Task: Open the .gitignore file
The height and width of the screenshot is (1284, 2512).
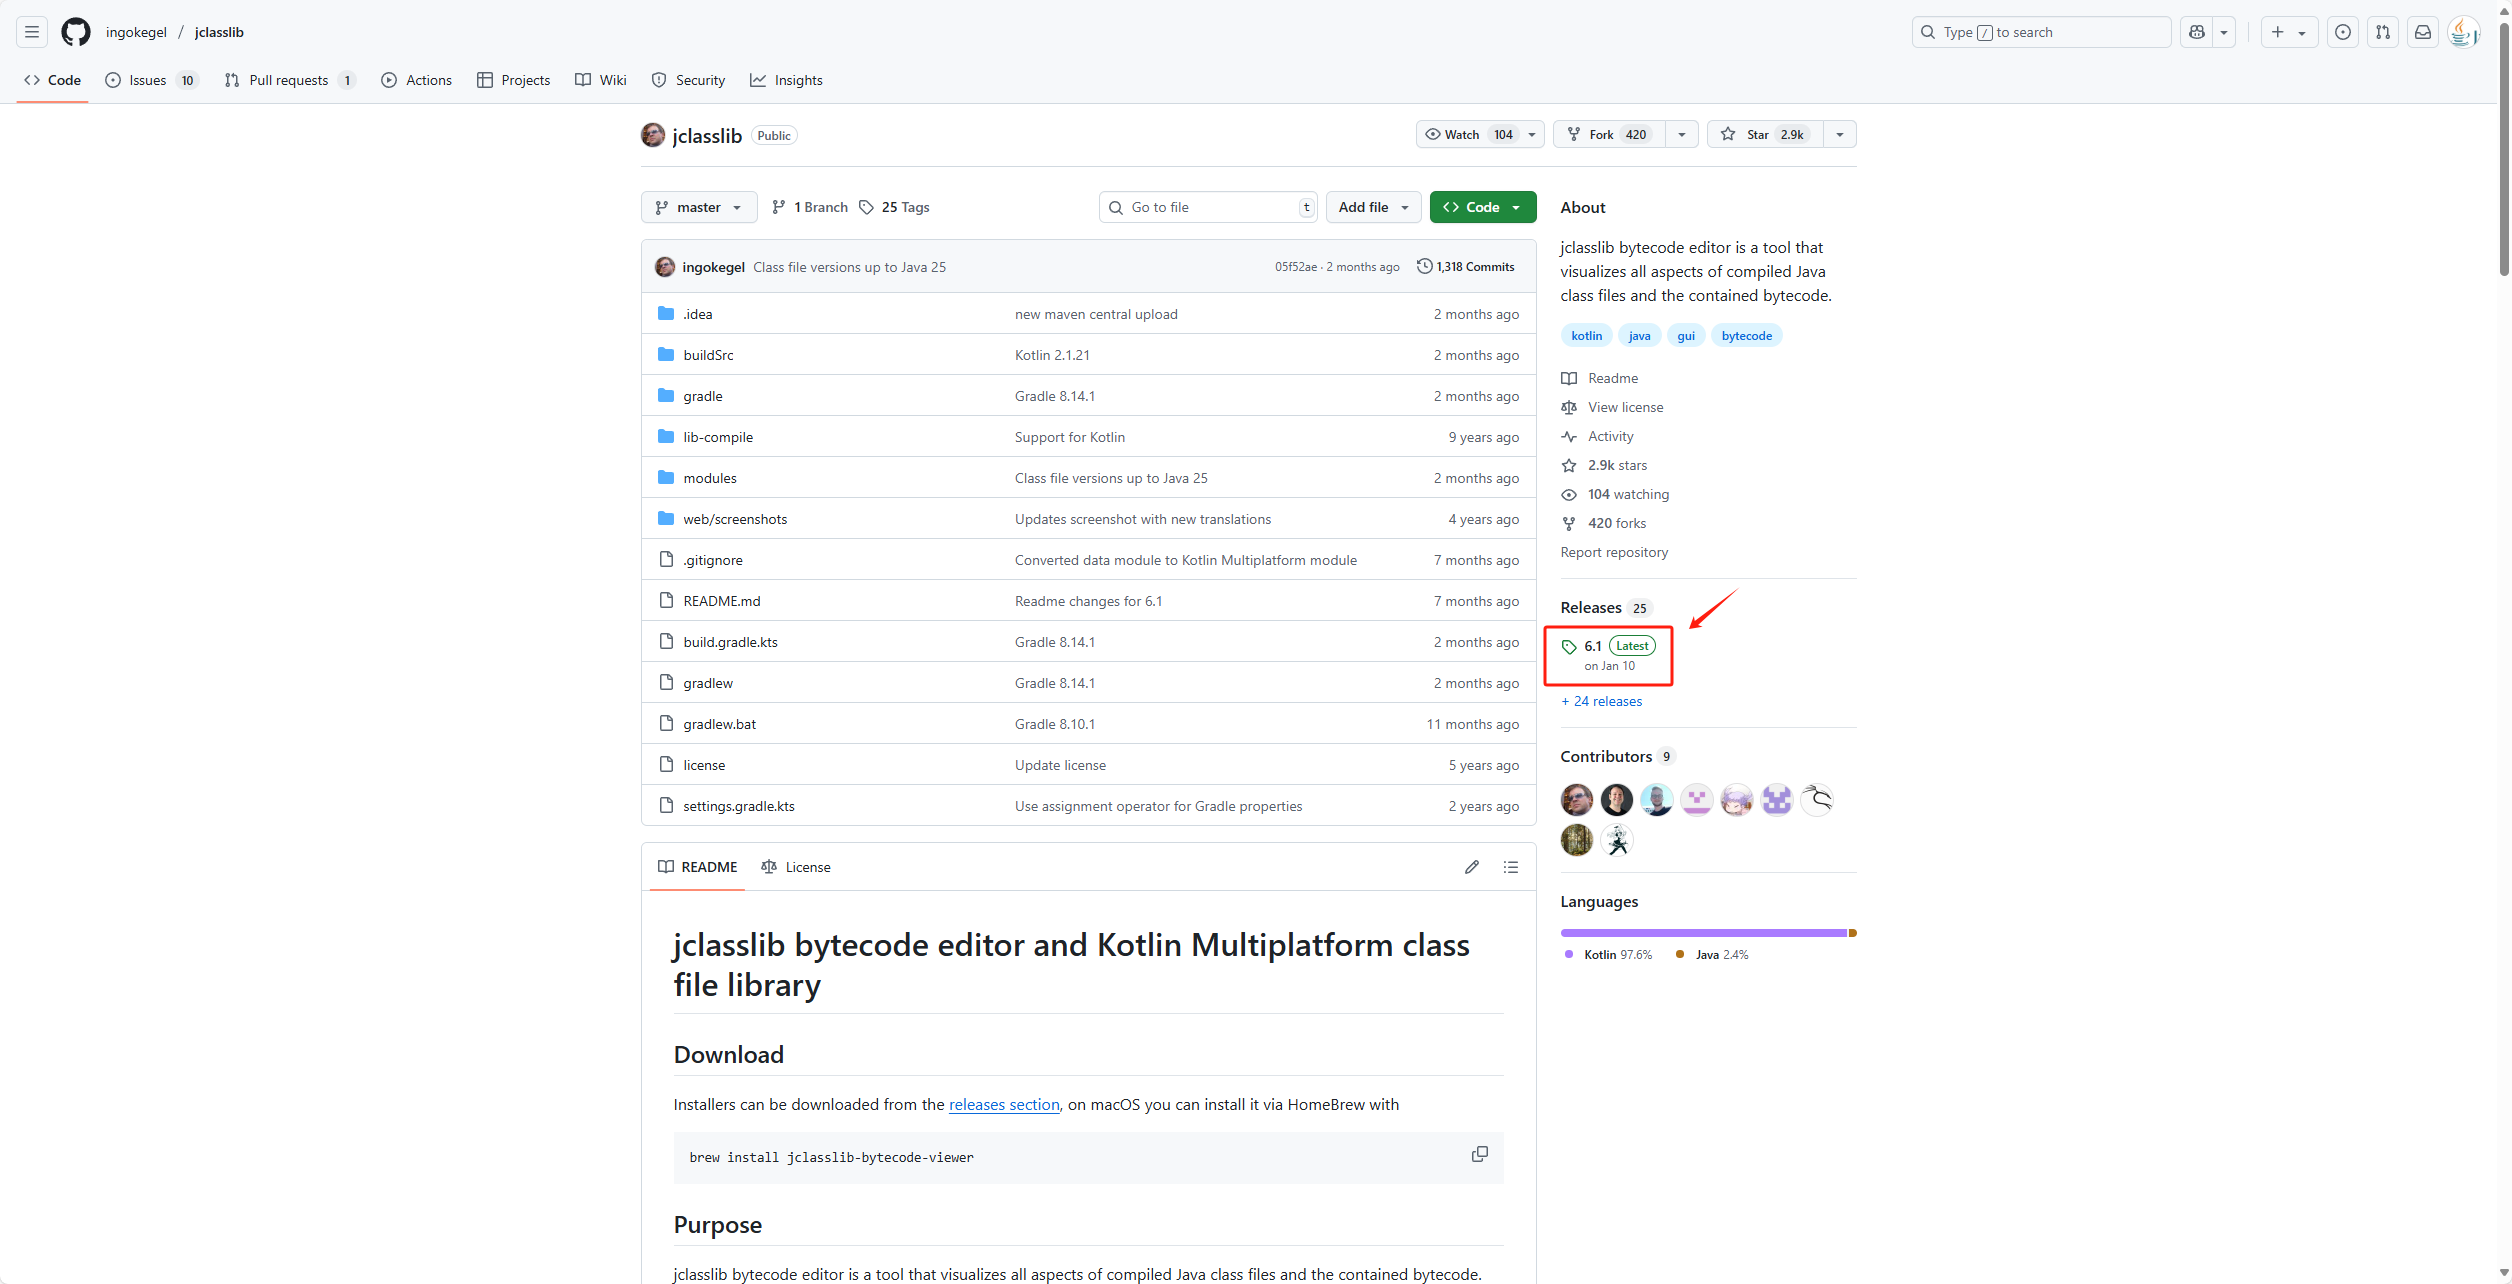Action: pyautogui.click(x=713, y=560)
